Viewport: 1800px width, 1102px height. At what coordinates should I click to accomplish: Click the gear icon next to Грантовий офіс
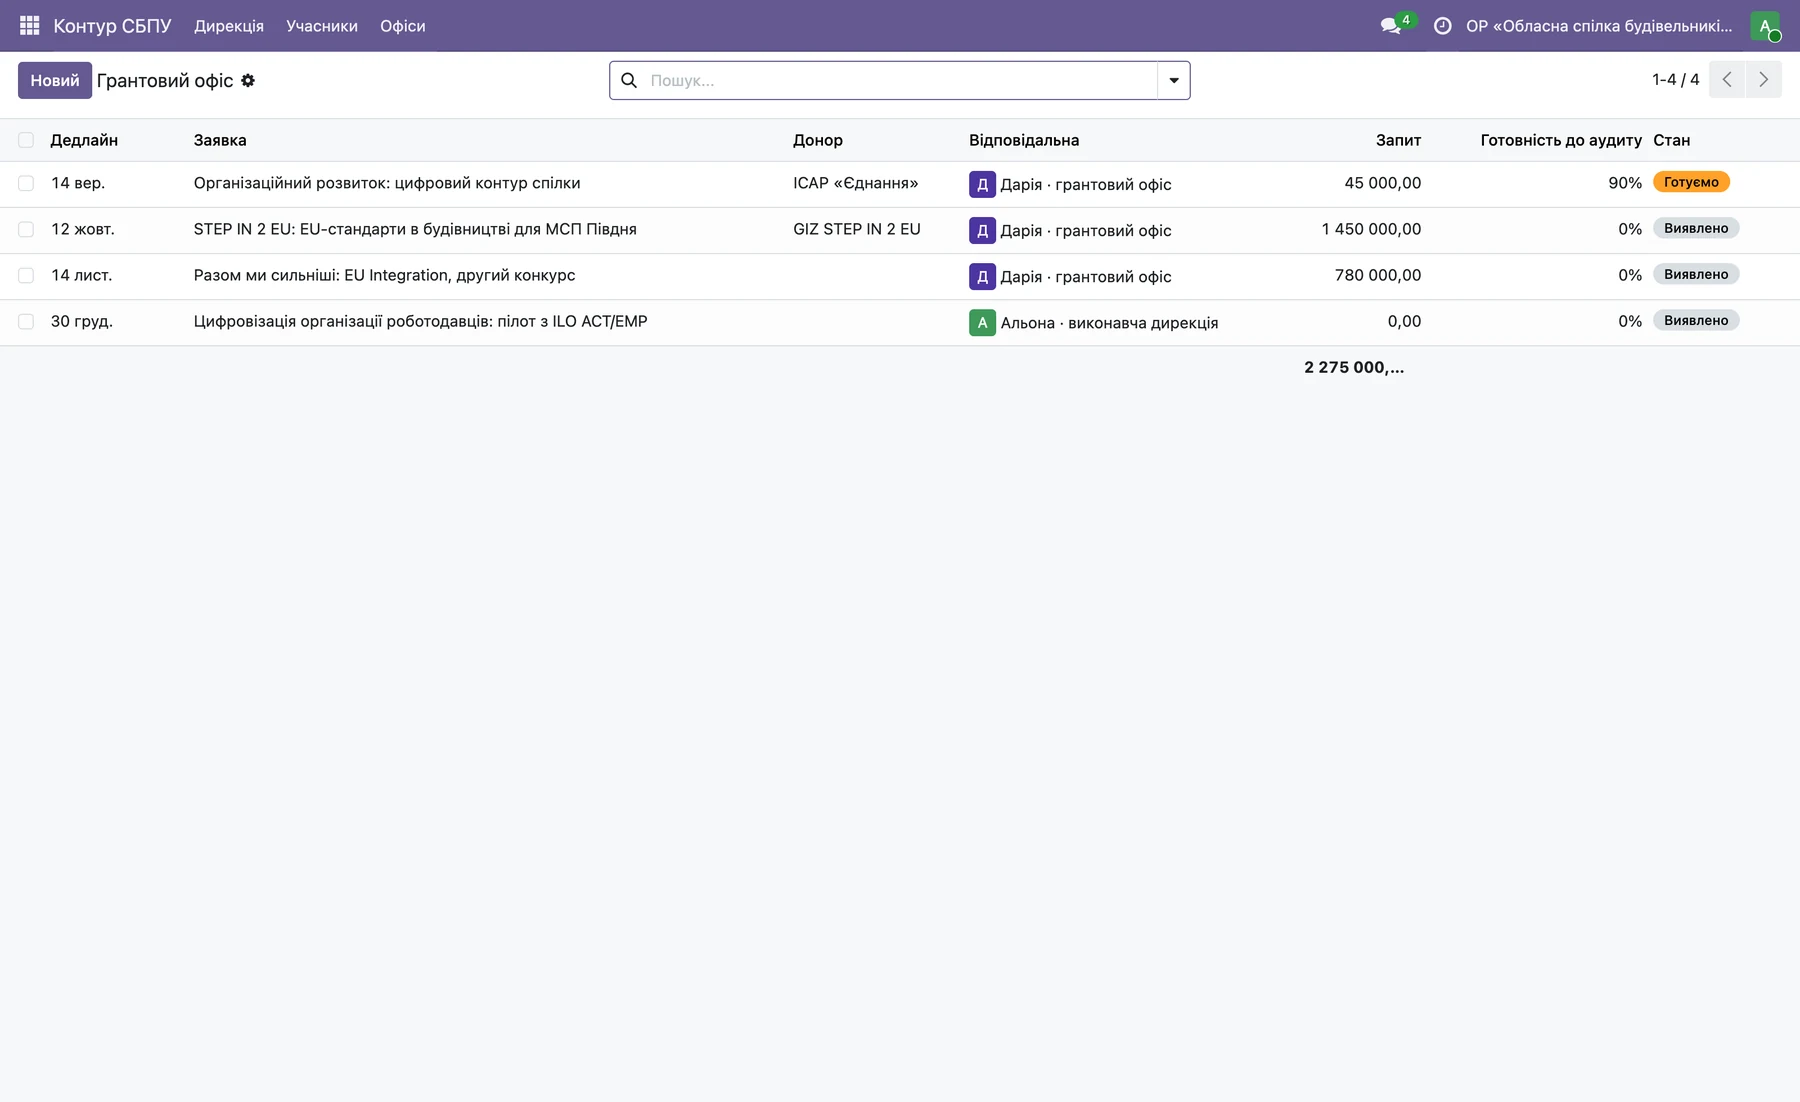click(248, 80)
